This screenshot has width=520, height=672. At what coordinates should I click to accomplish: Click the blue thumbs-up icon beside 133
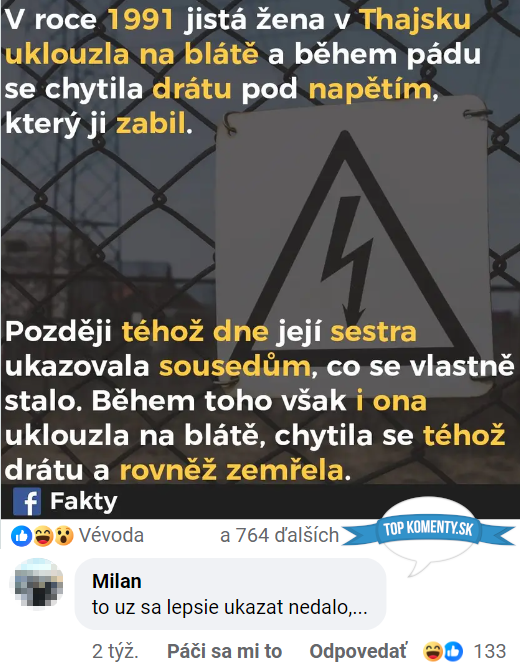click(453, 651)
